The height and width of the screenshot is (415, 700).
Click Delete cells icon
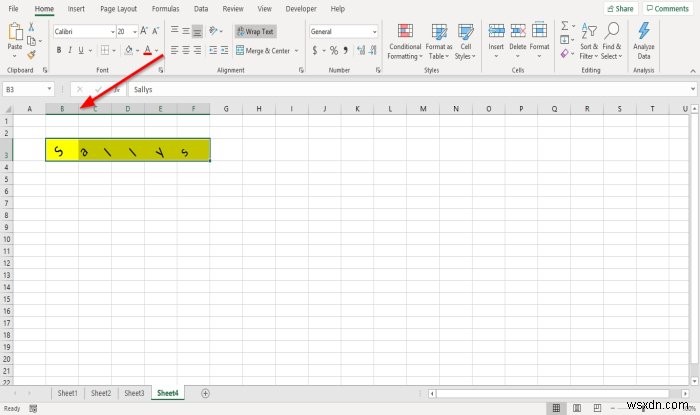[518, 31]
